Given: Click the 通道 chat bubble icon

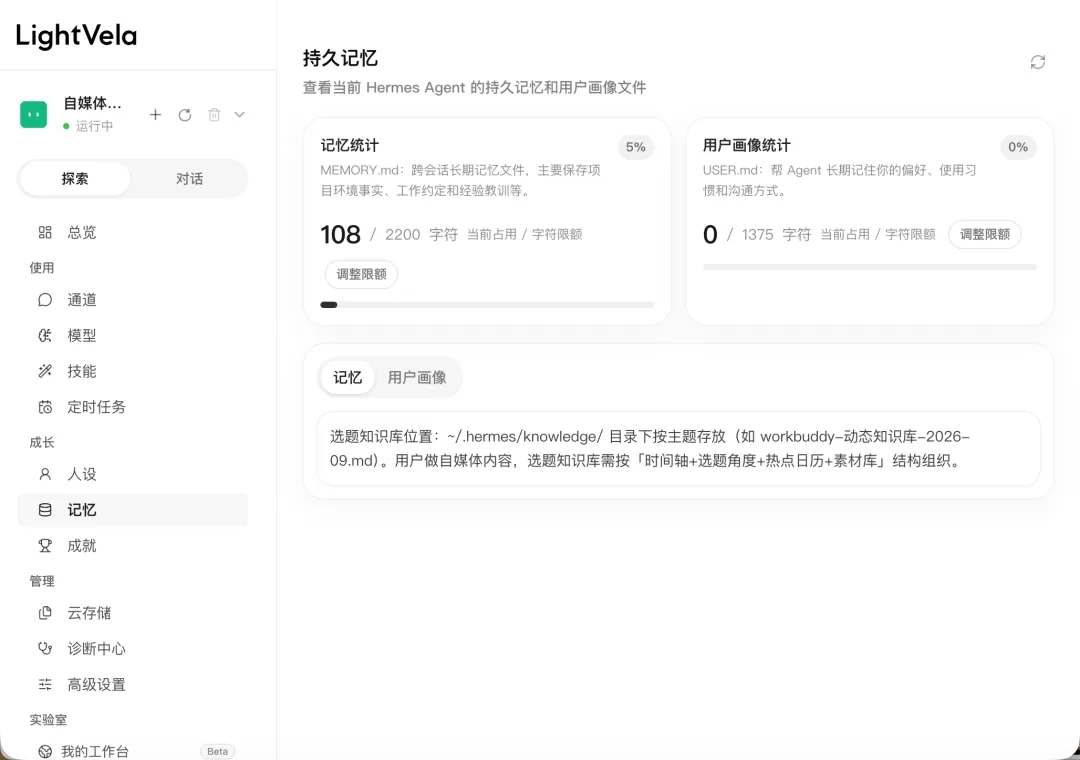Looking at the screenshot, I should [x=45, y=300].
